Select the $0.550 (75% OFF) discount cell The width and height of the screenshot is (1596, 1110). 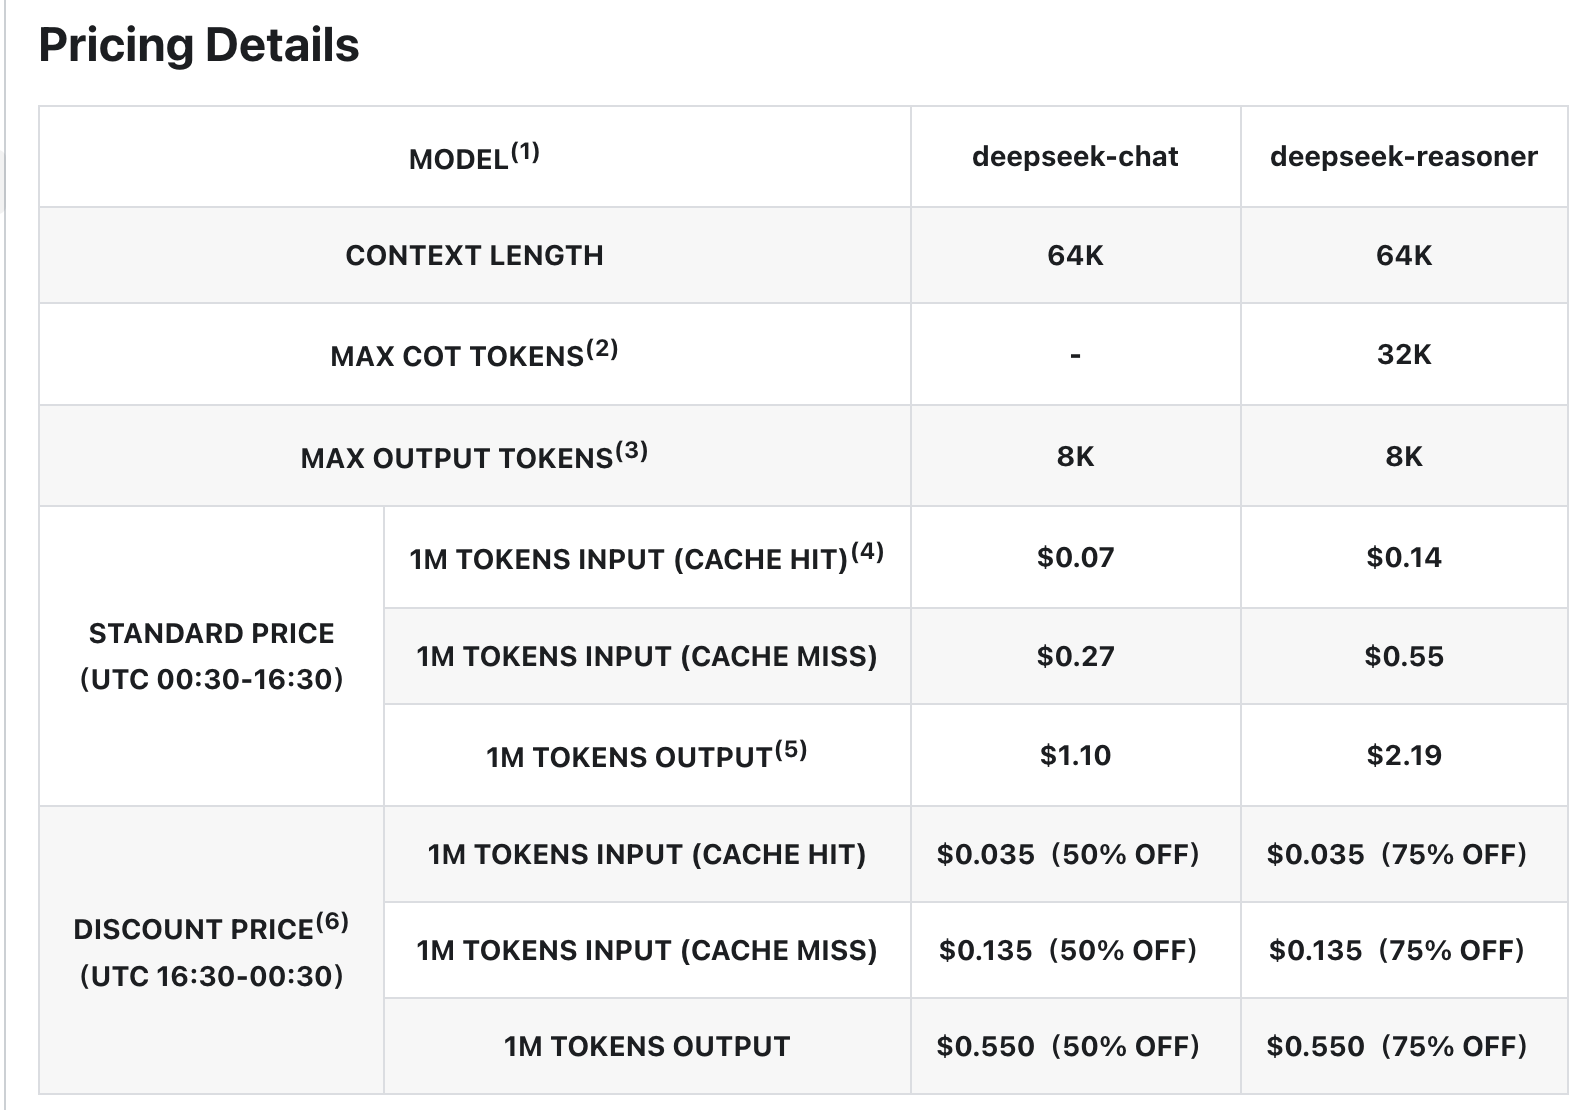coord(1396,1047)
